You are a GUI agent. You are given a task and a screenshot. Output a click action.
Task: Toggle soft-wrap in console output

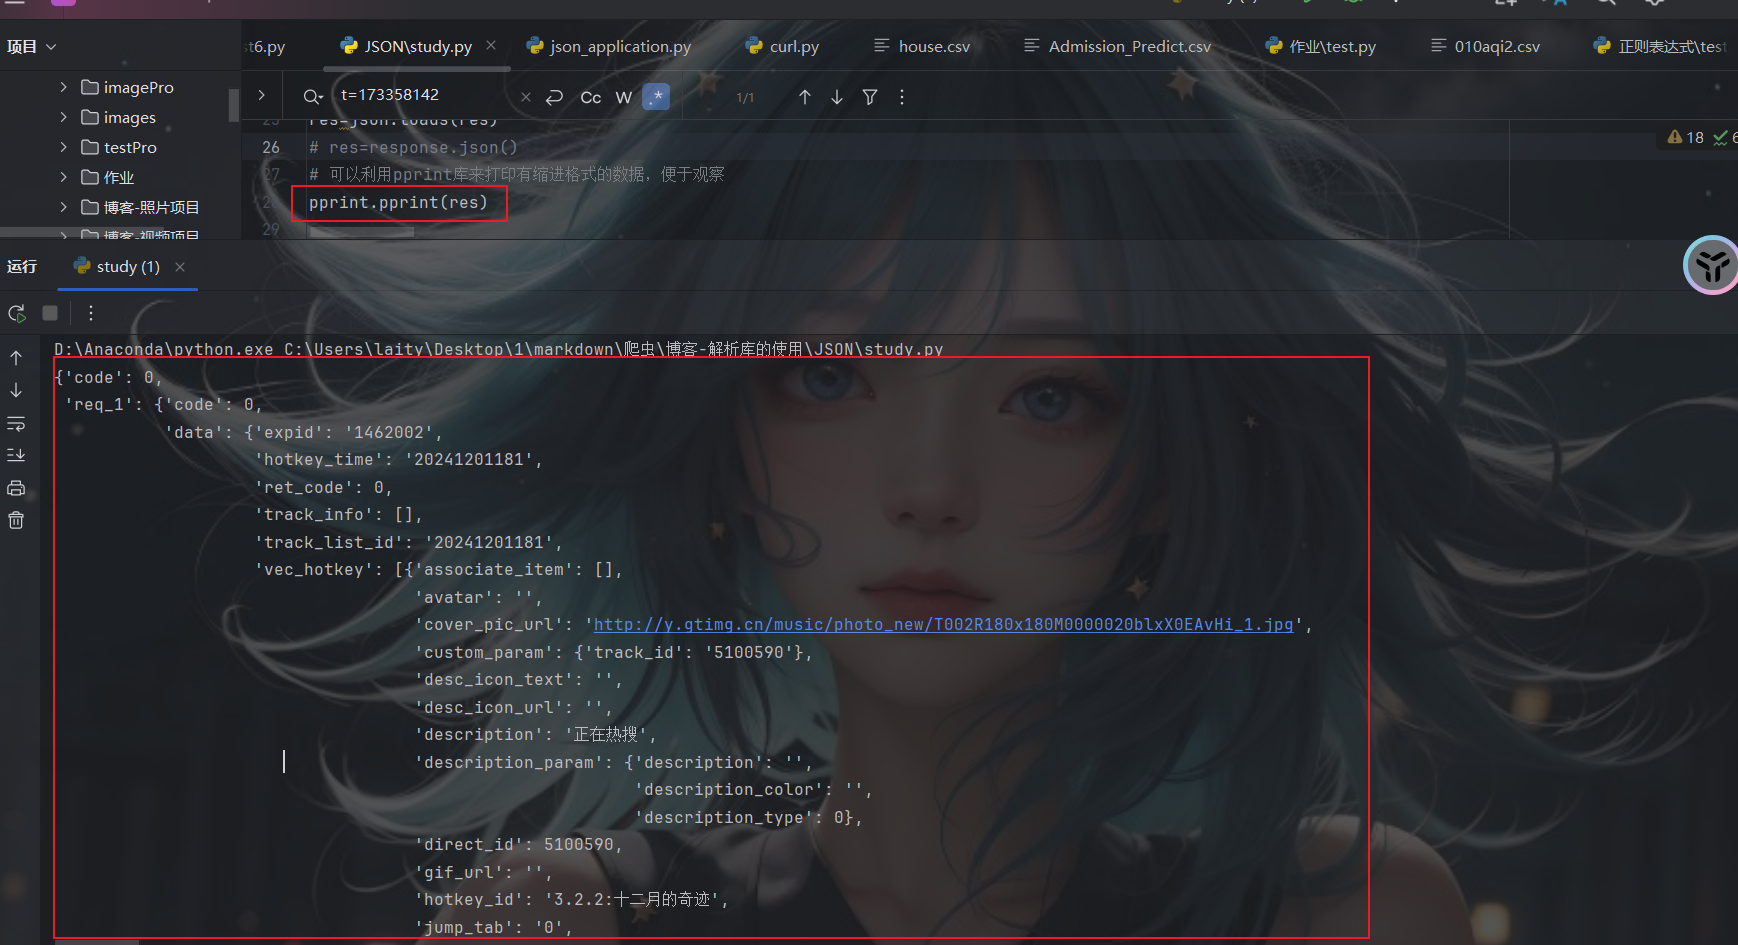[16, 424]
